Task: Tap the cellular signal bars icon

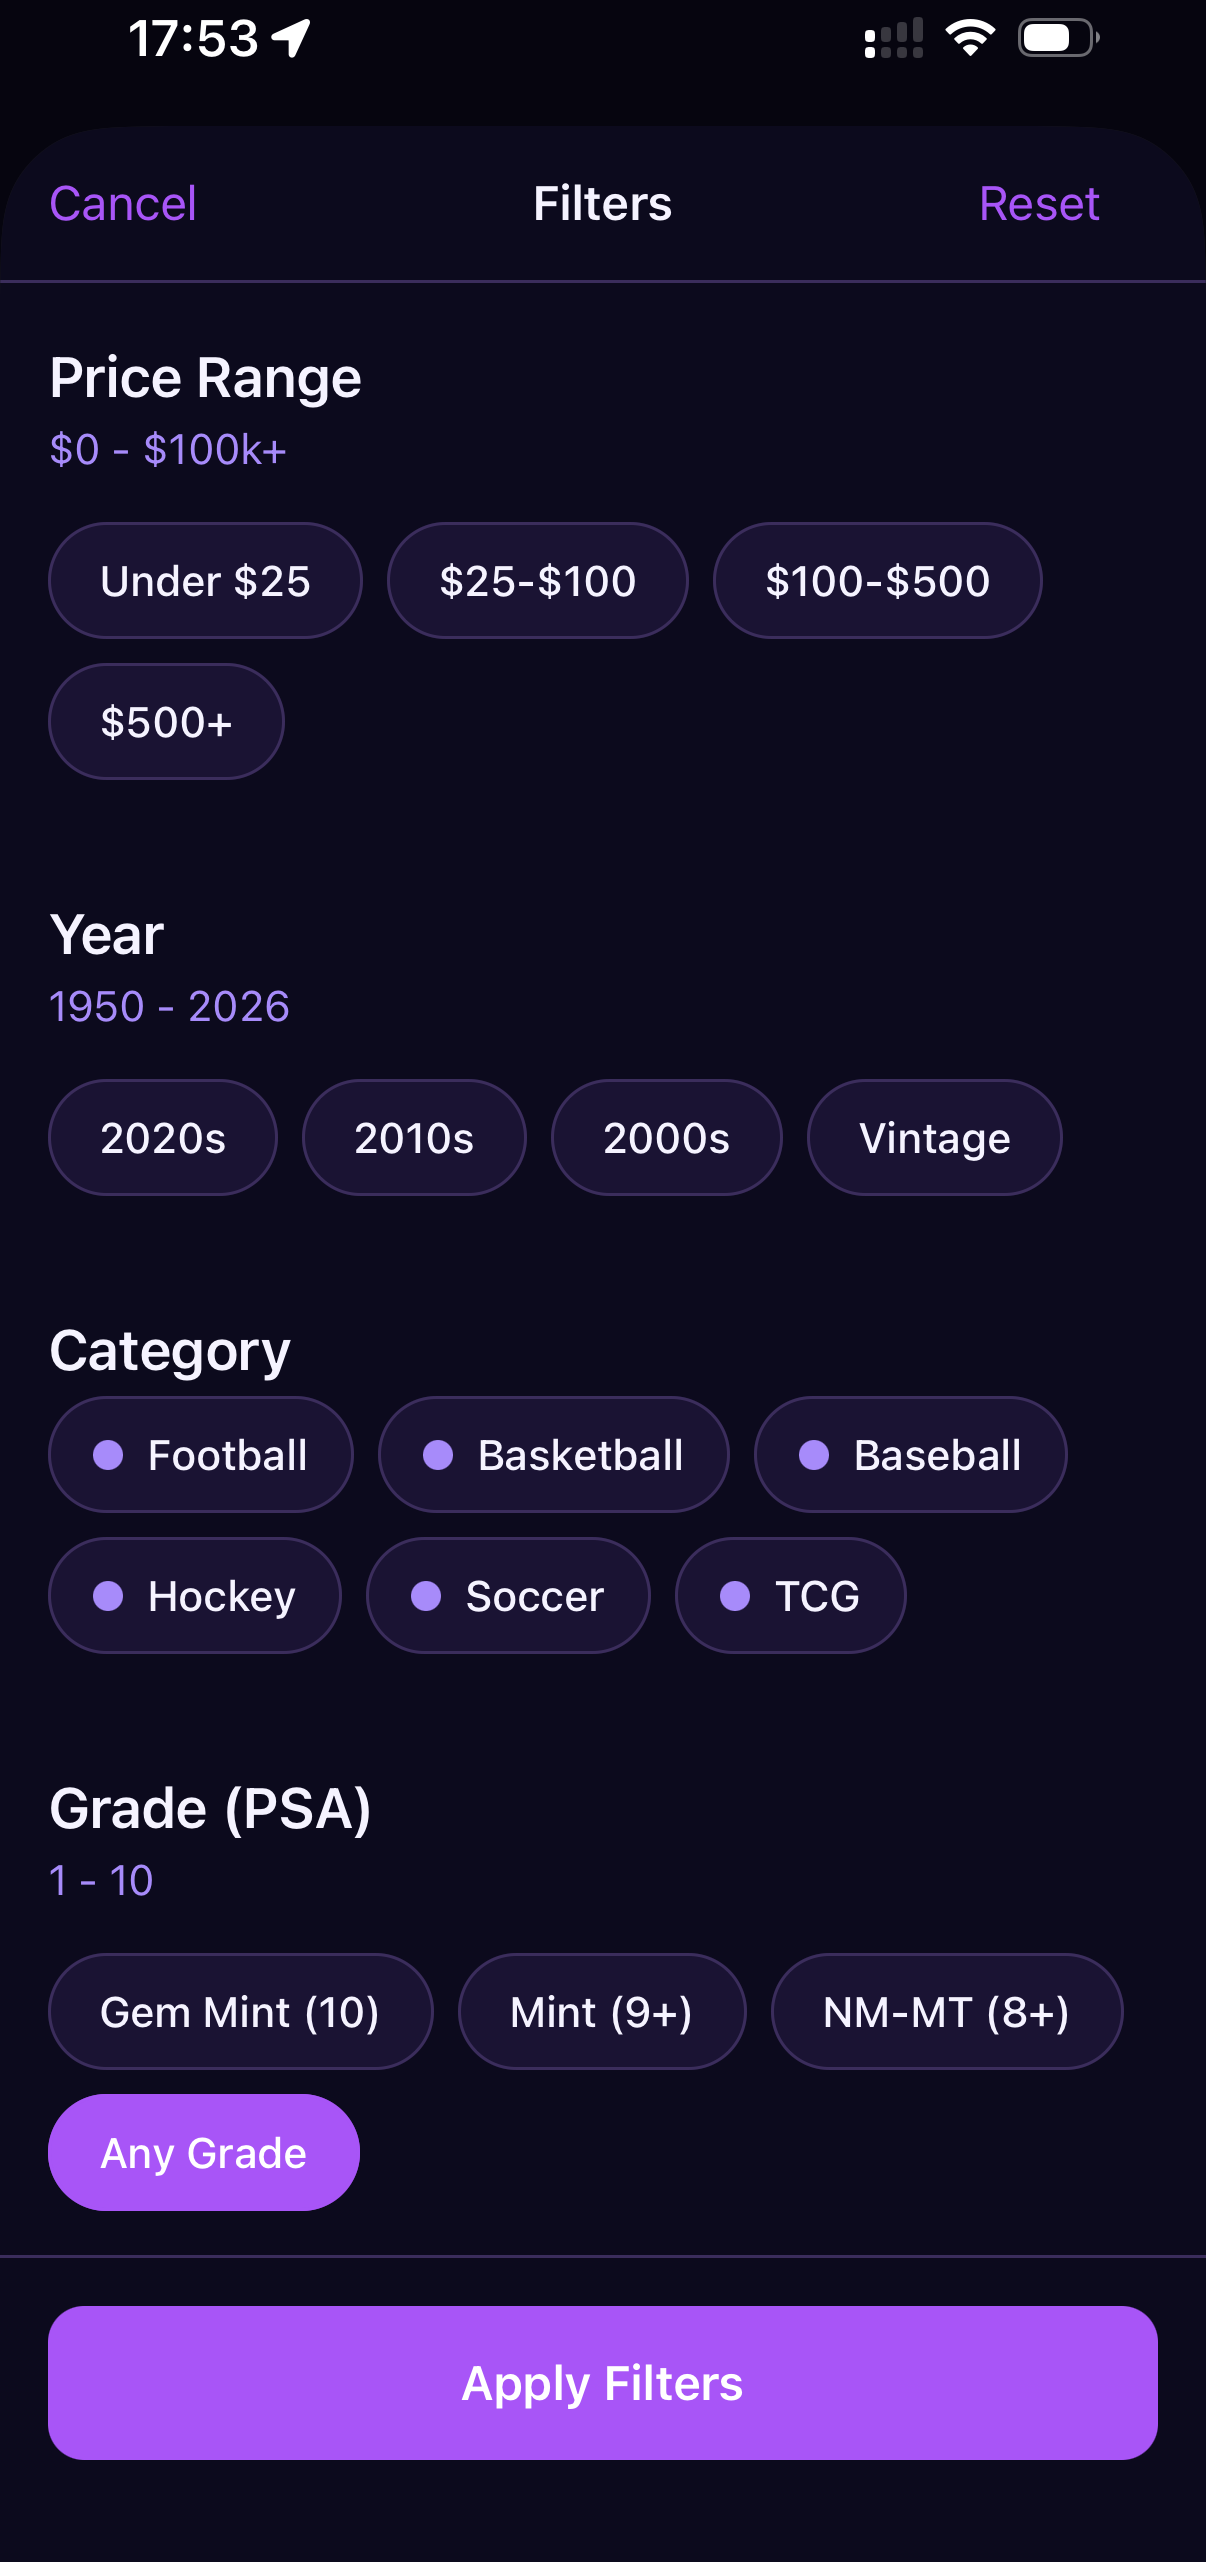Action: click(893, 39)
